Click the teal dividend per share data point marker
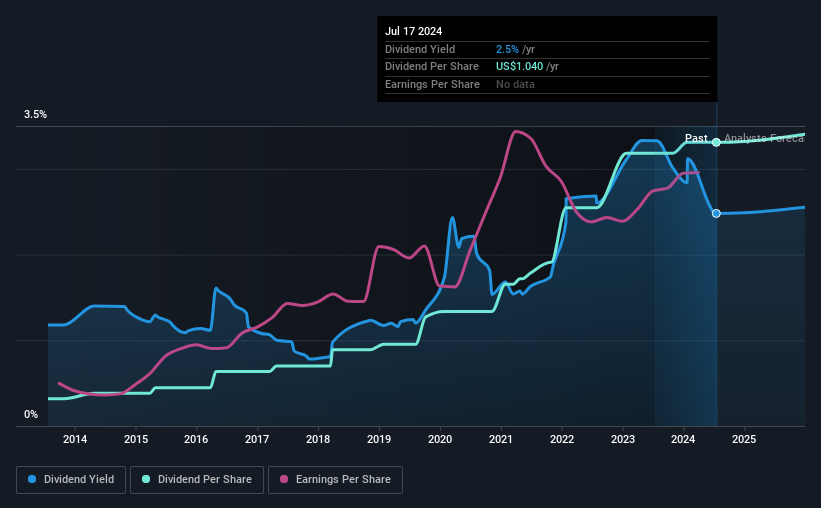This screenshot has width=821, height=508. click(716, 142)
